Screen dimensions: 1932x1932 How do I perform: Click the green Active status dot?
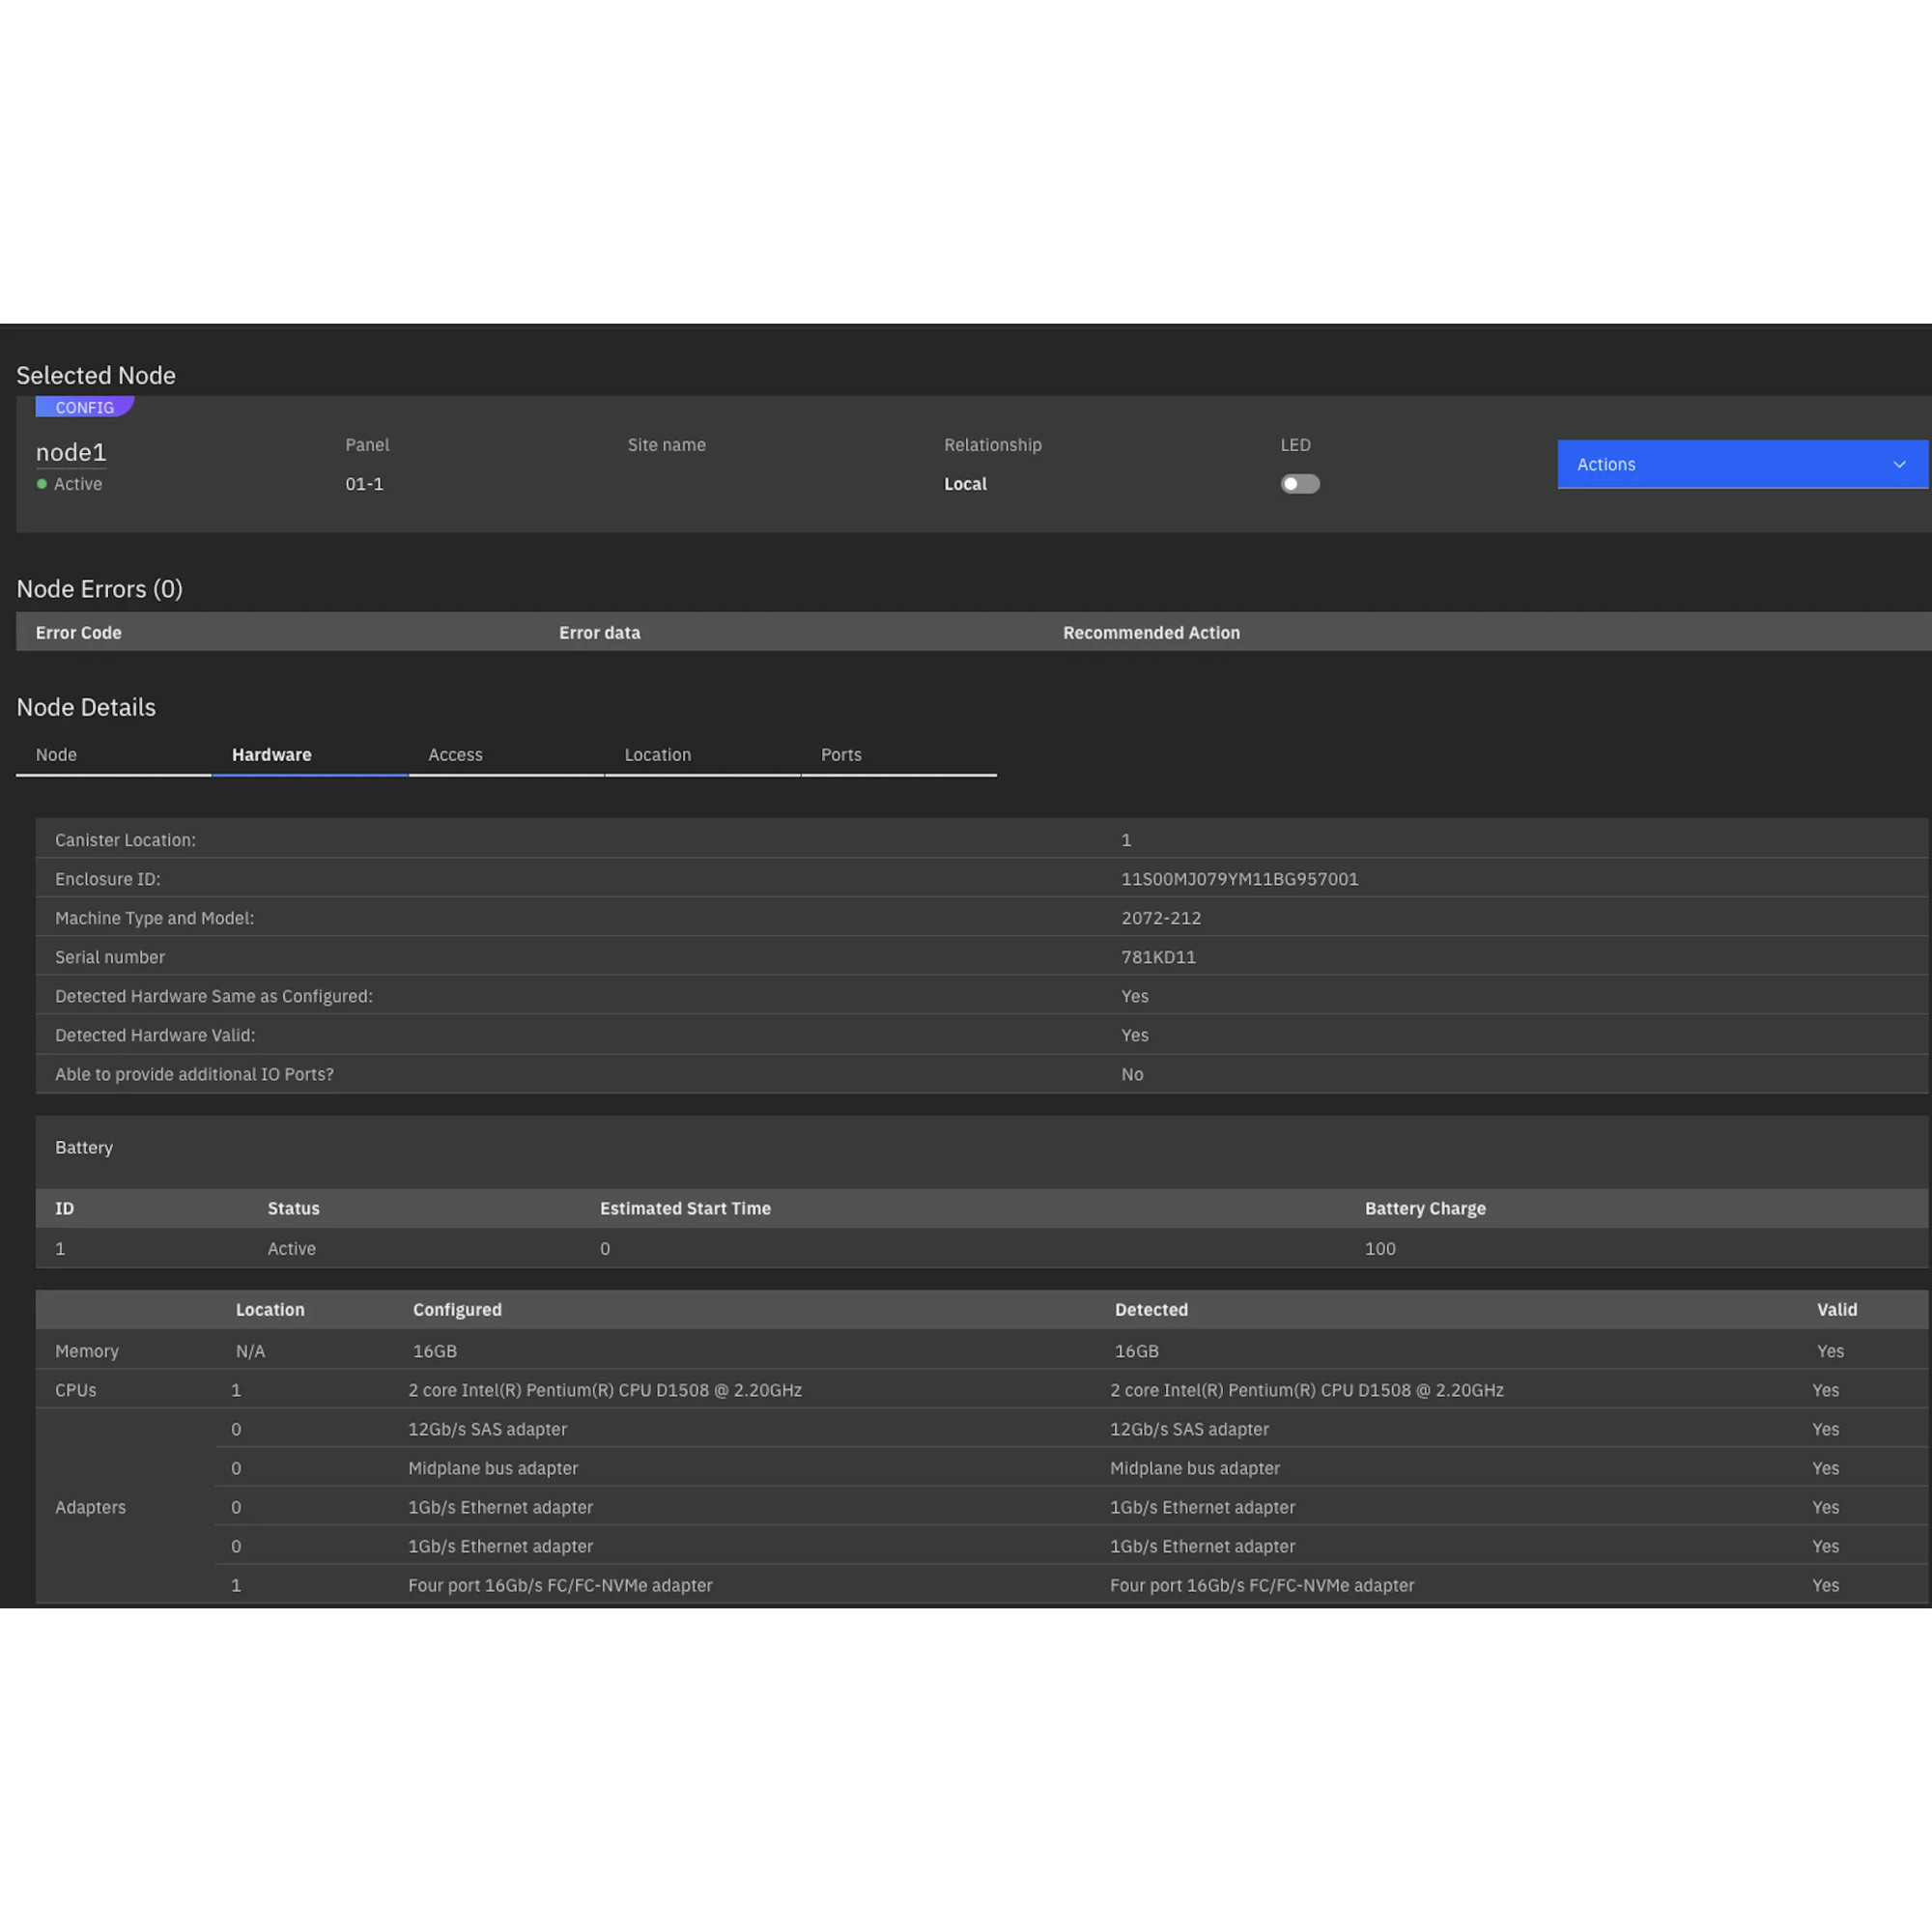[42, 484]
